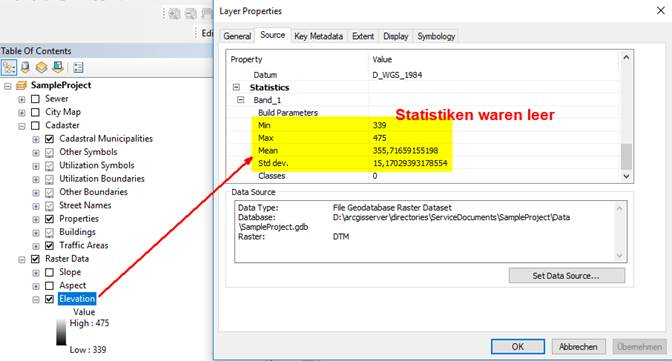Close the Layer Properties dialog
672x361 pixels.
tap(660, 11)
